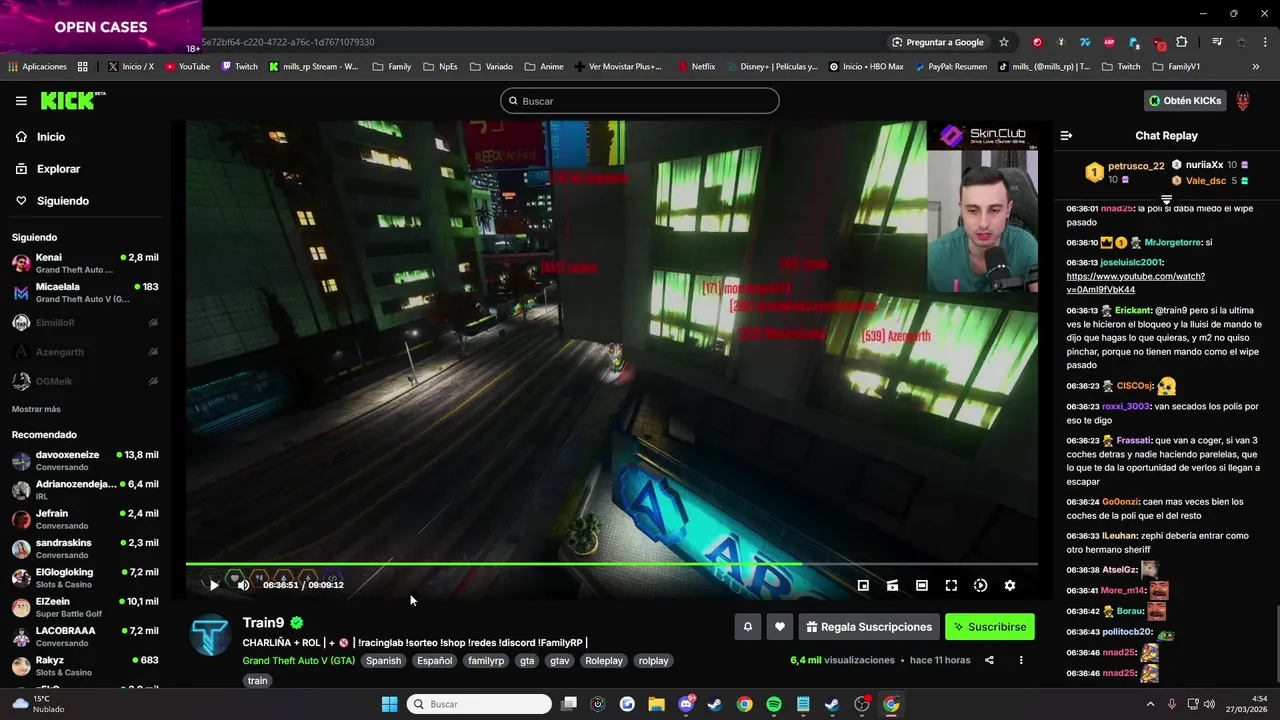Open the offline channel Azengarth
This screenshot has height=720, width=1280.
click(85, 352)
